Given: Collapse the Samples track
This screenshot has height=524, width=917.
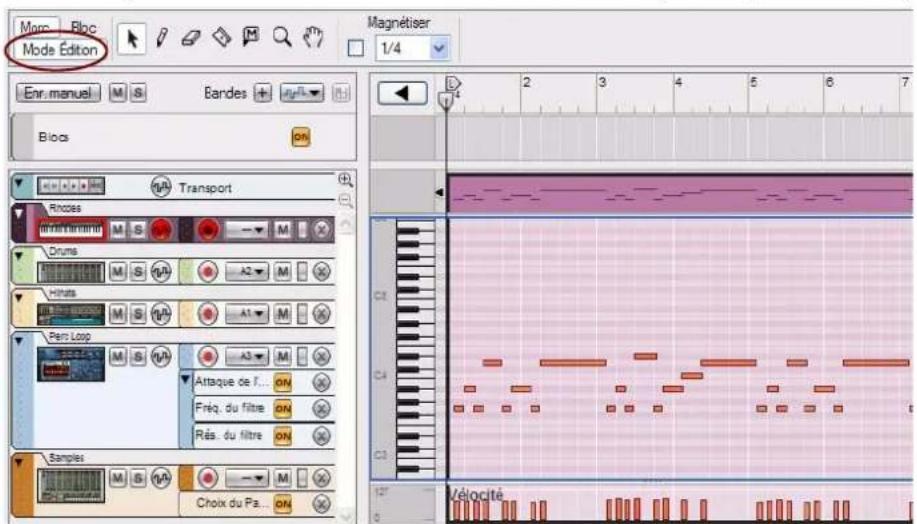Looking at the screenshot, I should click(18, 463).
